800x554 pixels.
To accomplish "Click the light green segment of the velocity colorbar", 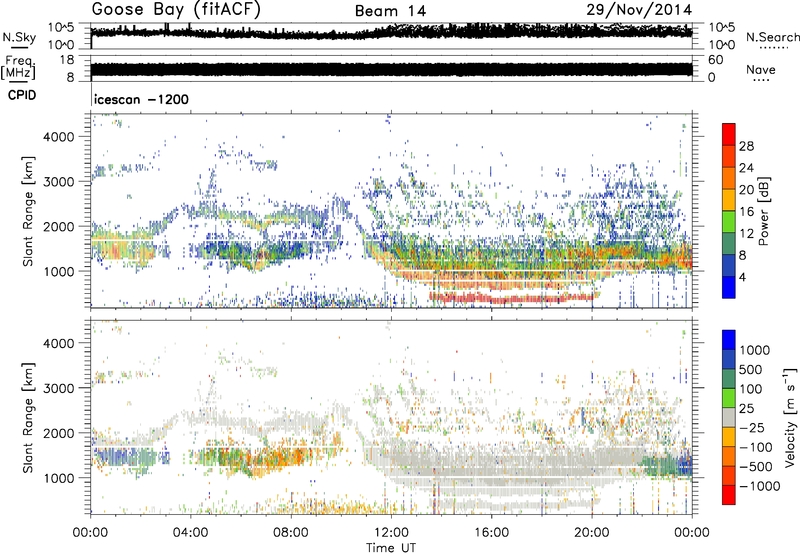I will 729,398.
